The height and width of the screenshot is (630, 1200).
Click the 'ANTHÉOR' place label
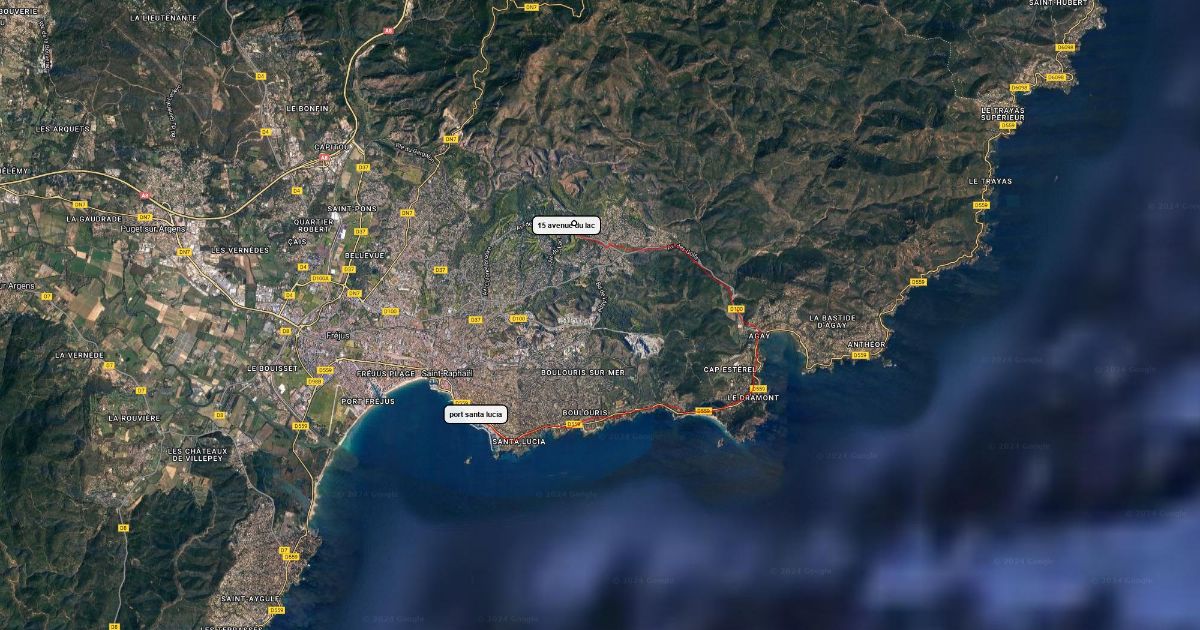[x=867, y=344]
